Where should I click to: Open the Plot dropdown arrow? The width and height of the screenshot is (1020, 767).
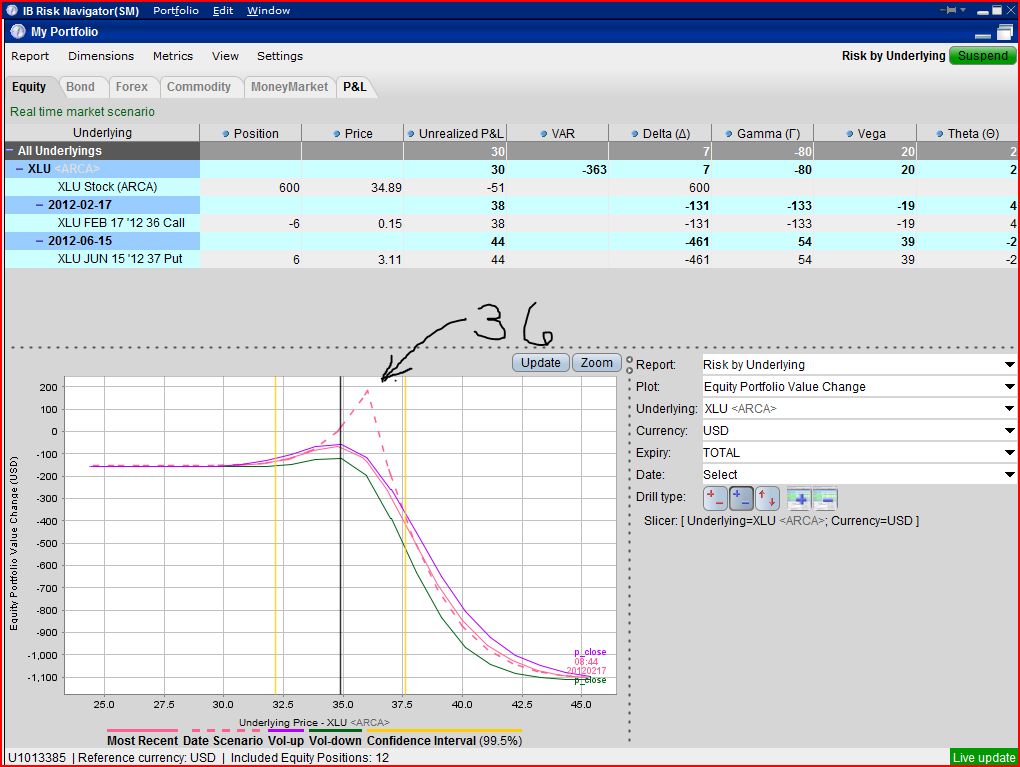coord(1009,387)
